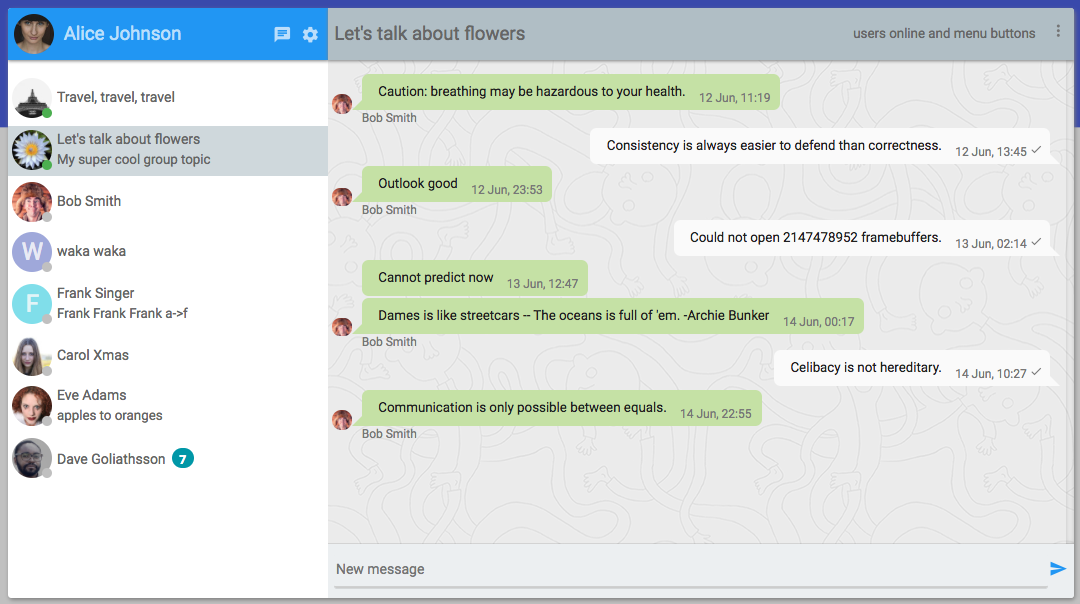Viewport: 1080px width, 604px height.
Task: Click sender avatar beside Caution message
Action: (342, 104)
